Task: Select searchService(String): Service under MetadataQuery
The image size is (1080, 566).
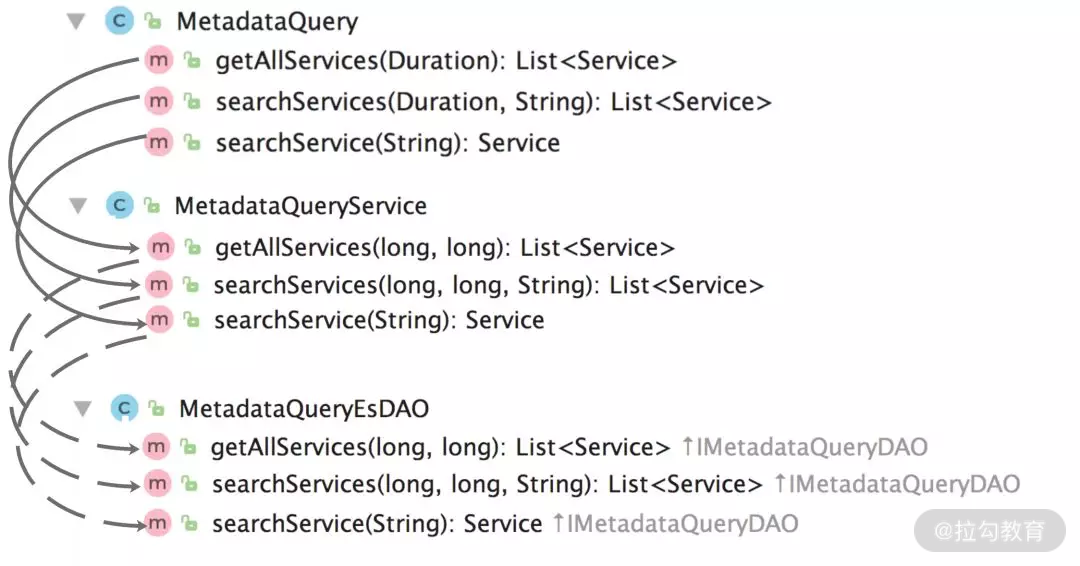Action: [387, 143]
